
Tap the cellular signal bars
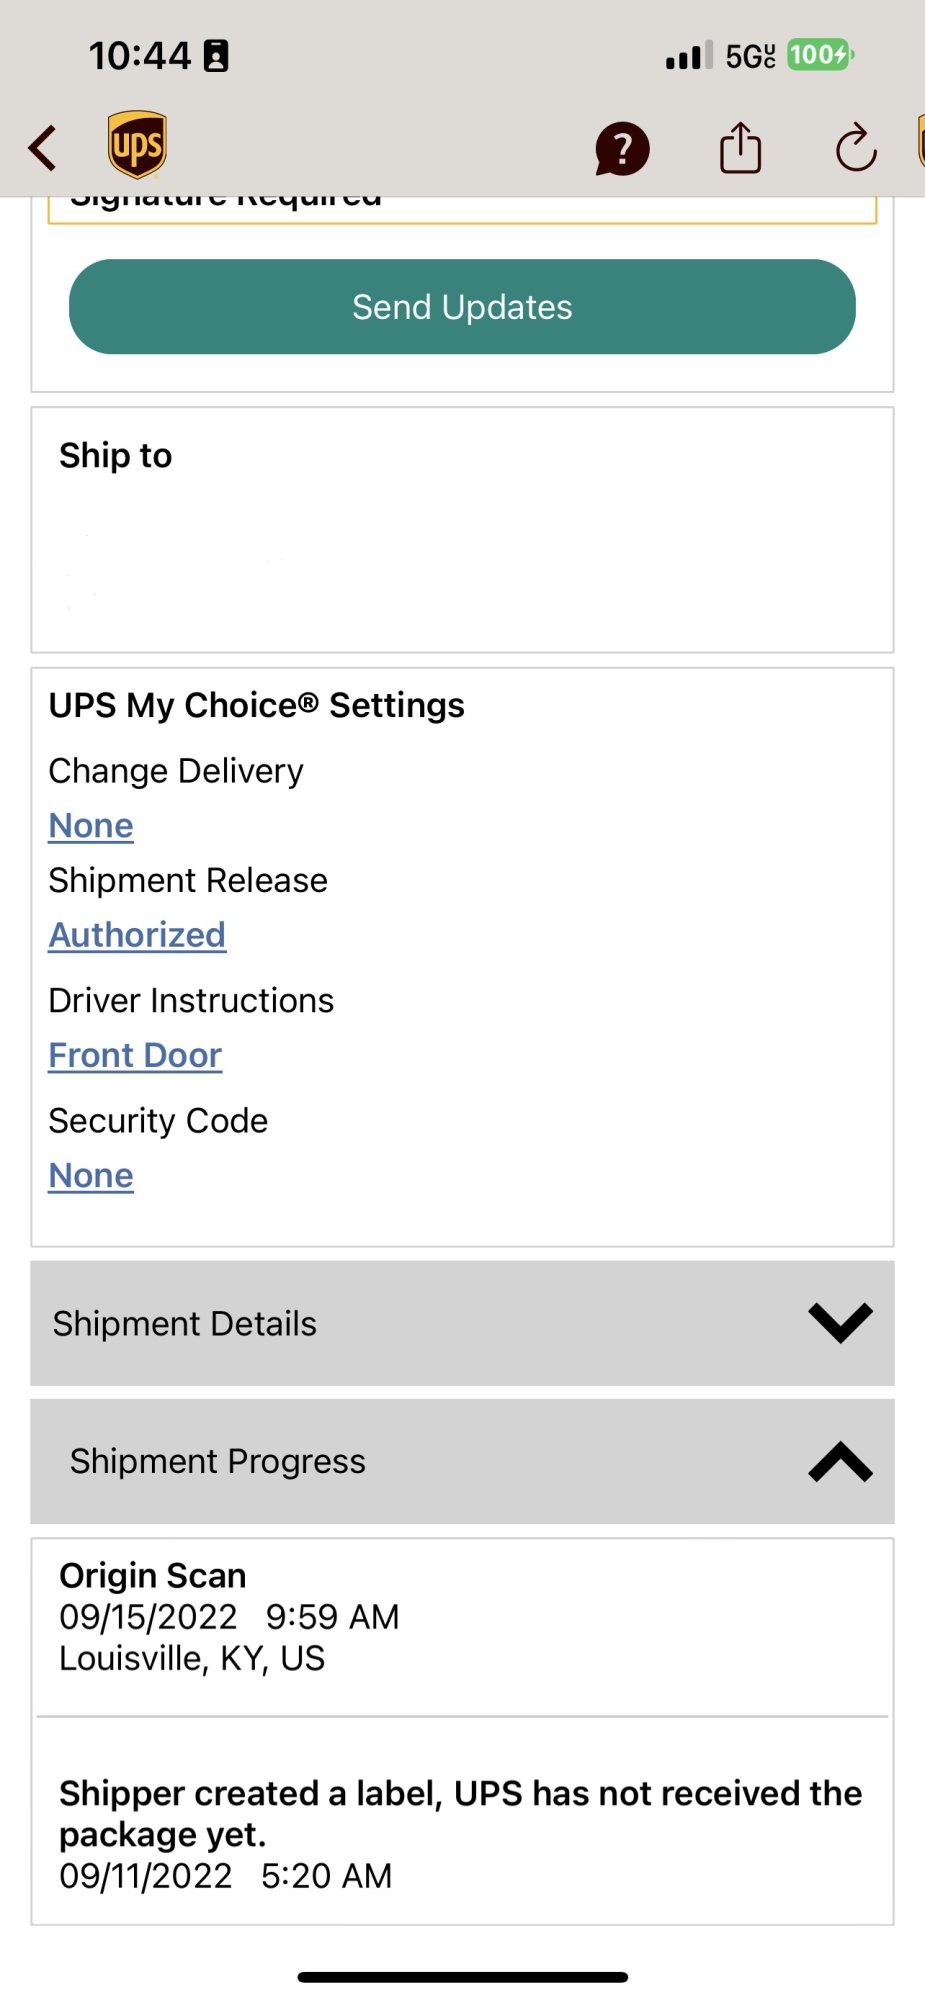(689, 55)
